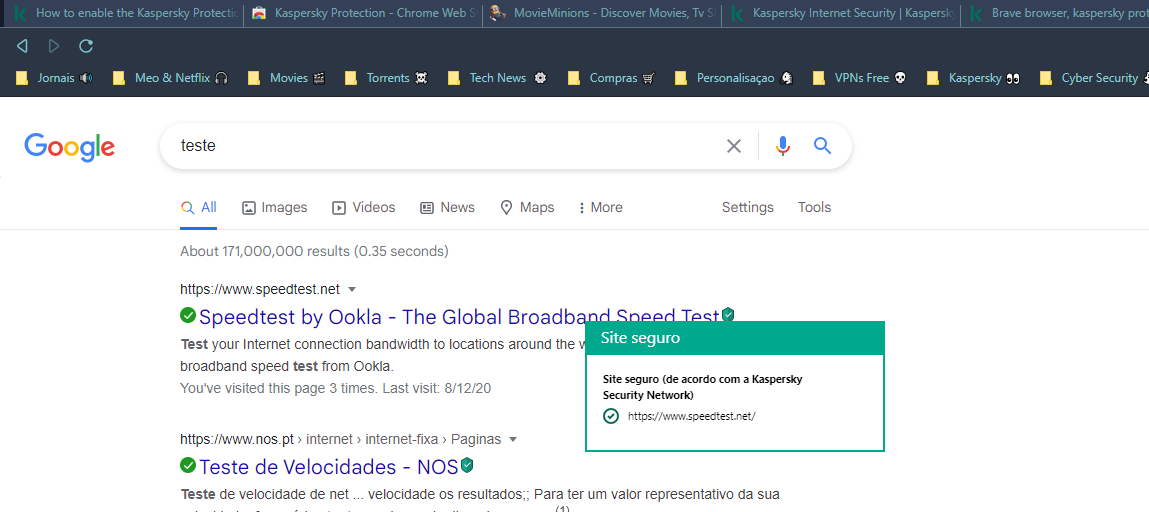The width and height of the screenshot is (1149, 512).
Task: Submit search with the magnifying glass icon
Action: (822, 146)
